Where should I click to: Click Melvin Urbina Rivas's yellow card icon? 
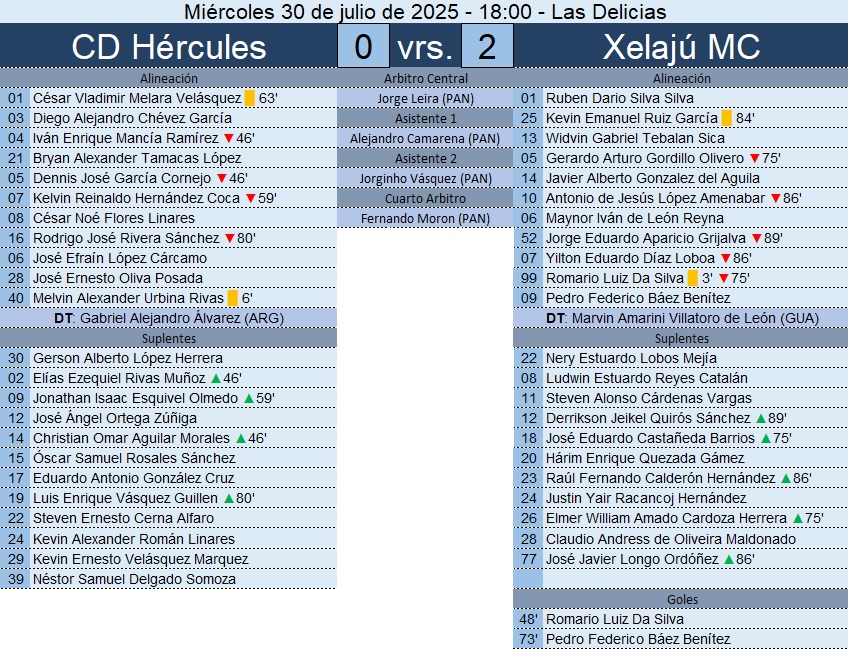232,298
